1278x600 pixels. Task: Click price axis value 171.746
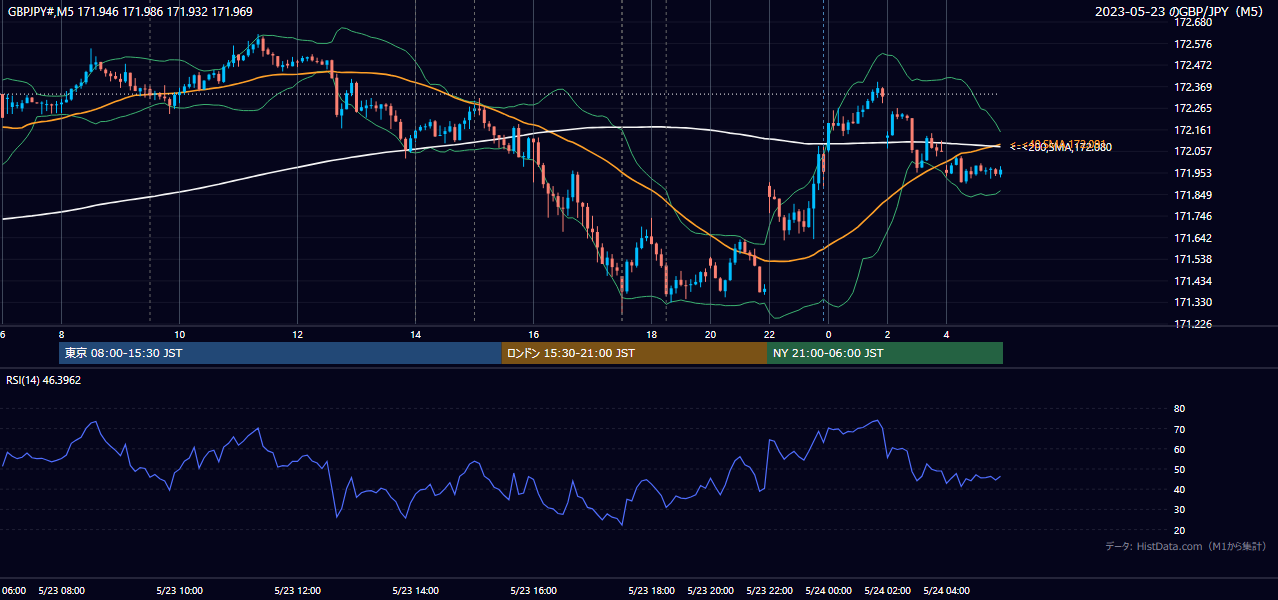1194,216
